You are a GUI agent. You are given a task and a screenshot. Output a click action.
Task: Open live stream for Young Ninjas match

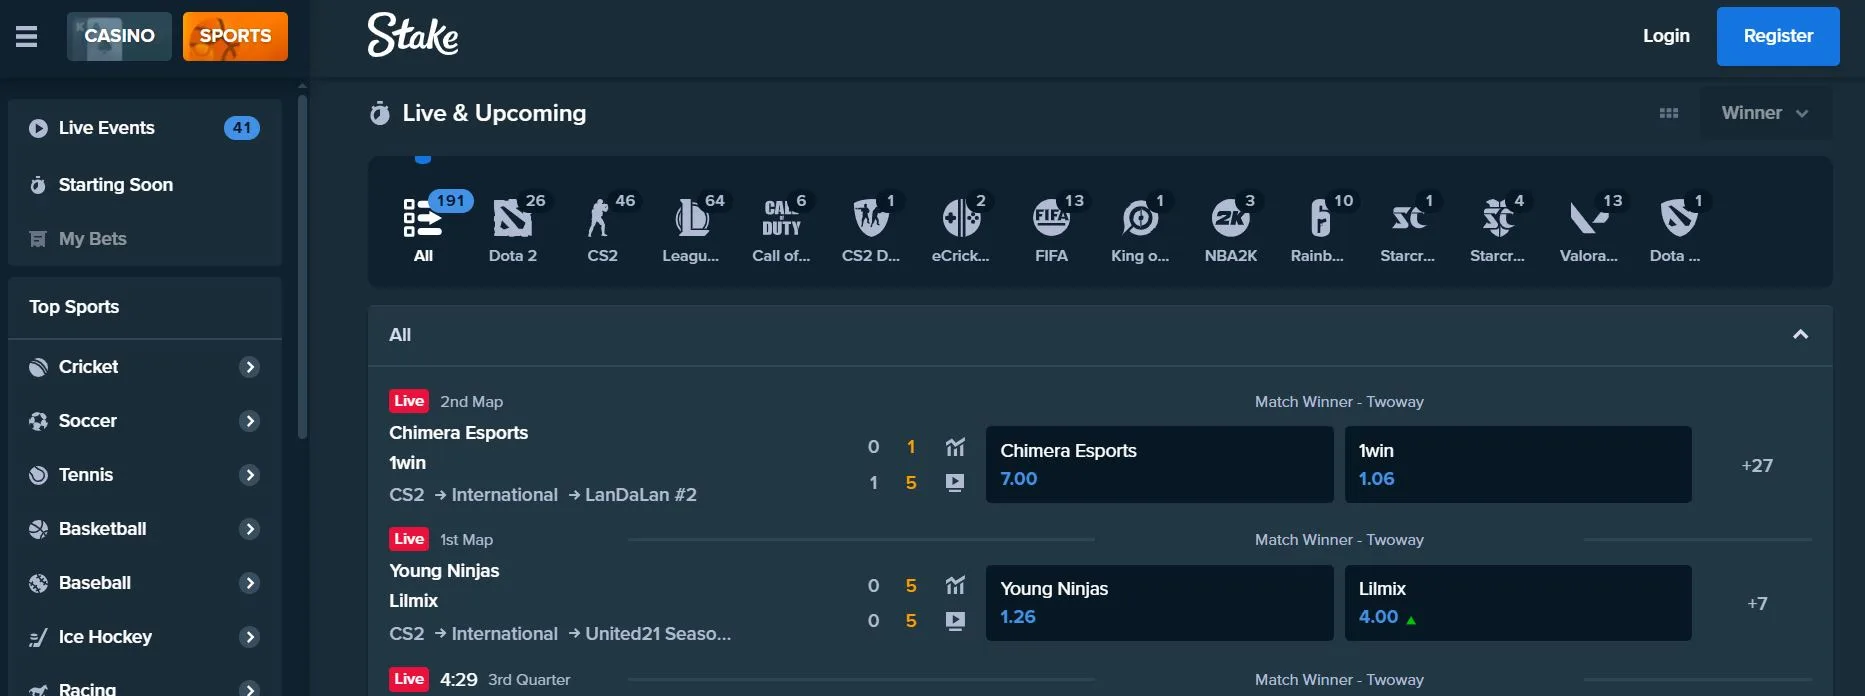coord(955,621)
